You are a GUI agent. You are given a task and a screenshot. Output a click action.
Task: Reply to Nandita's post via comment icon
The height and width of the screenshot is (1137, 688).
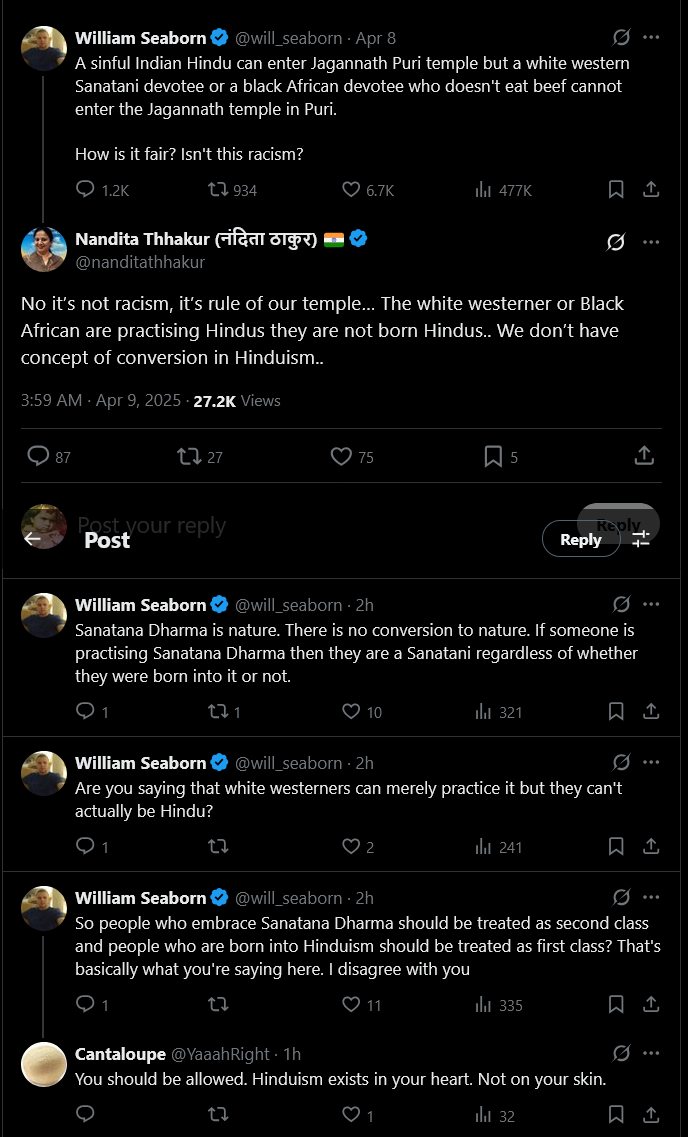38,456
